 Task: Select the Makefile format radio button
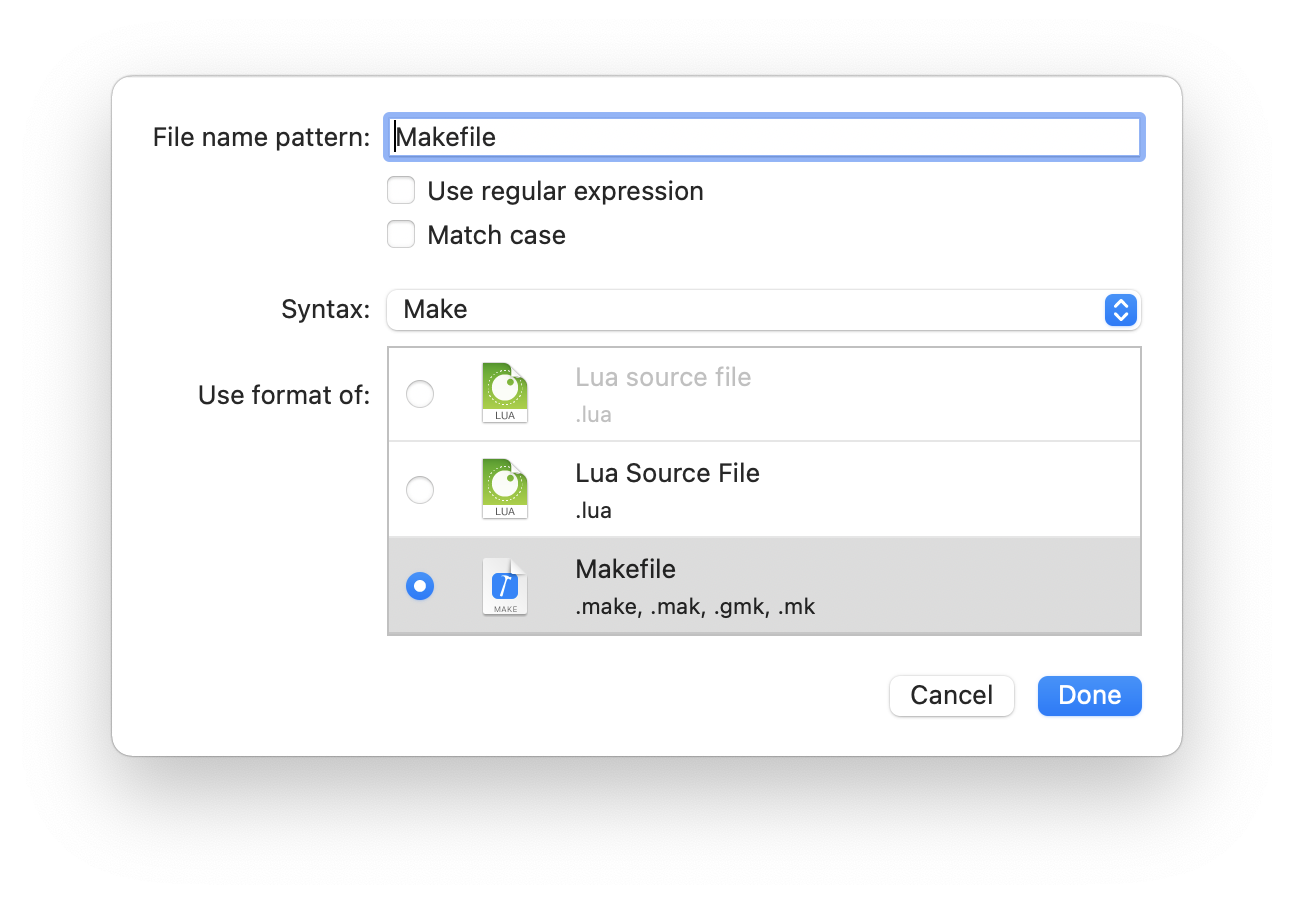[420, 586]
